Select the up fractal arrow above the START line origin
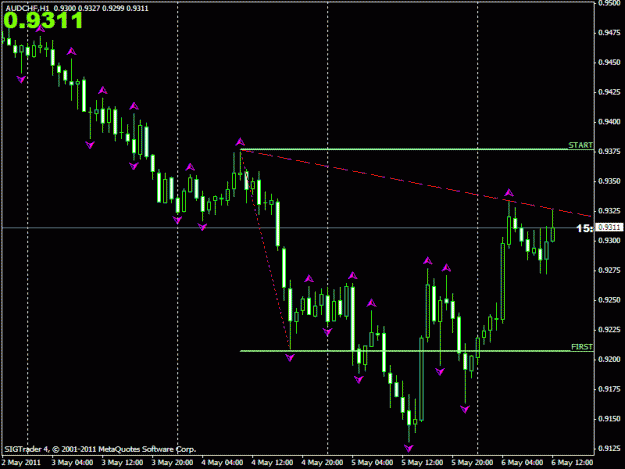This screenshot has height=469, width=625. 240,142
